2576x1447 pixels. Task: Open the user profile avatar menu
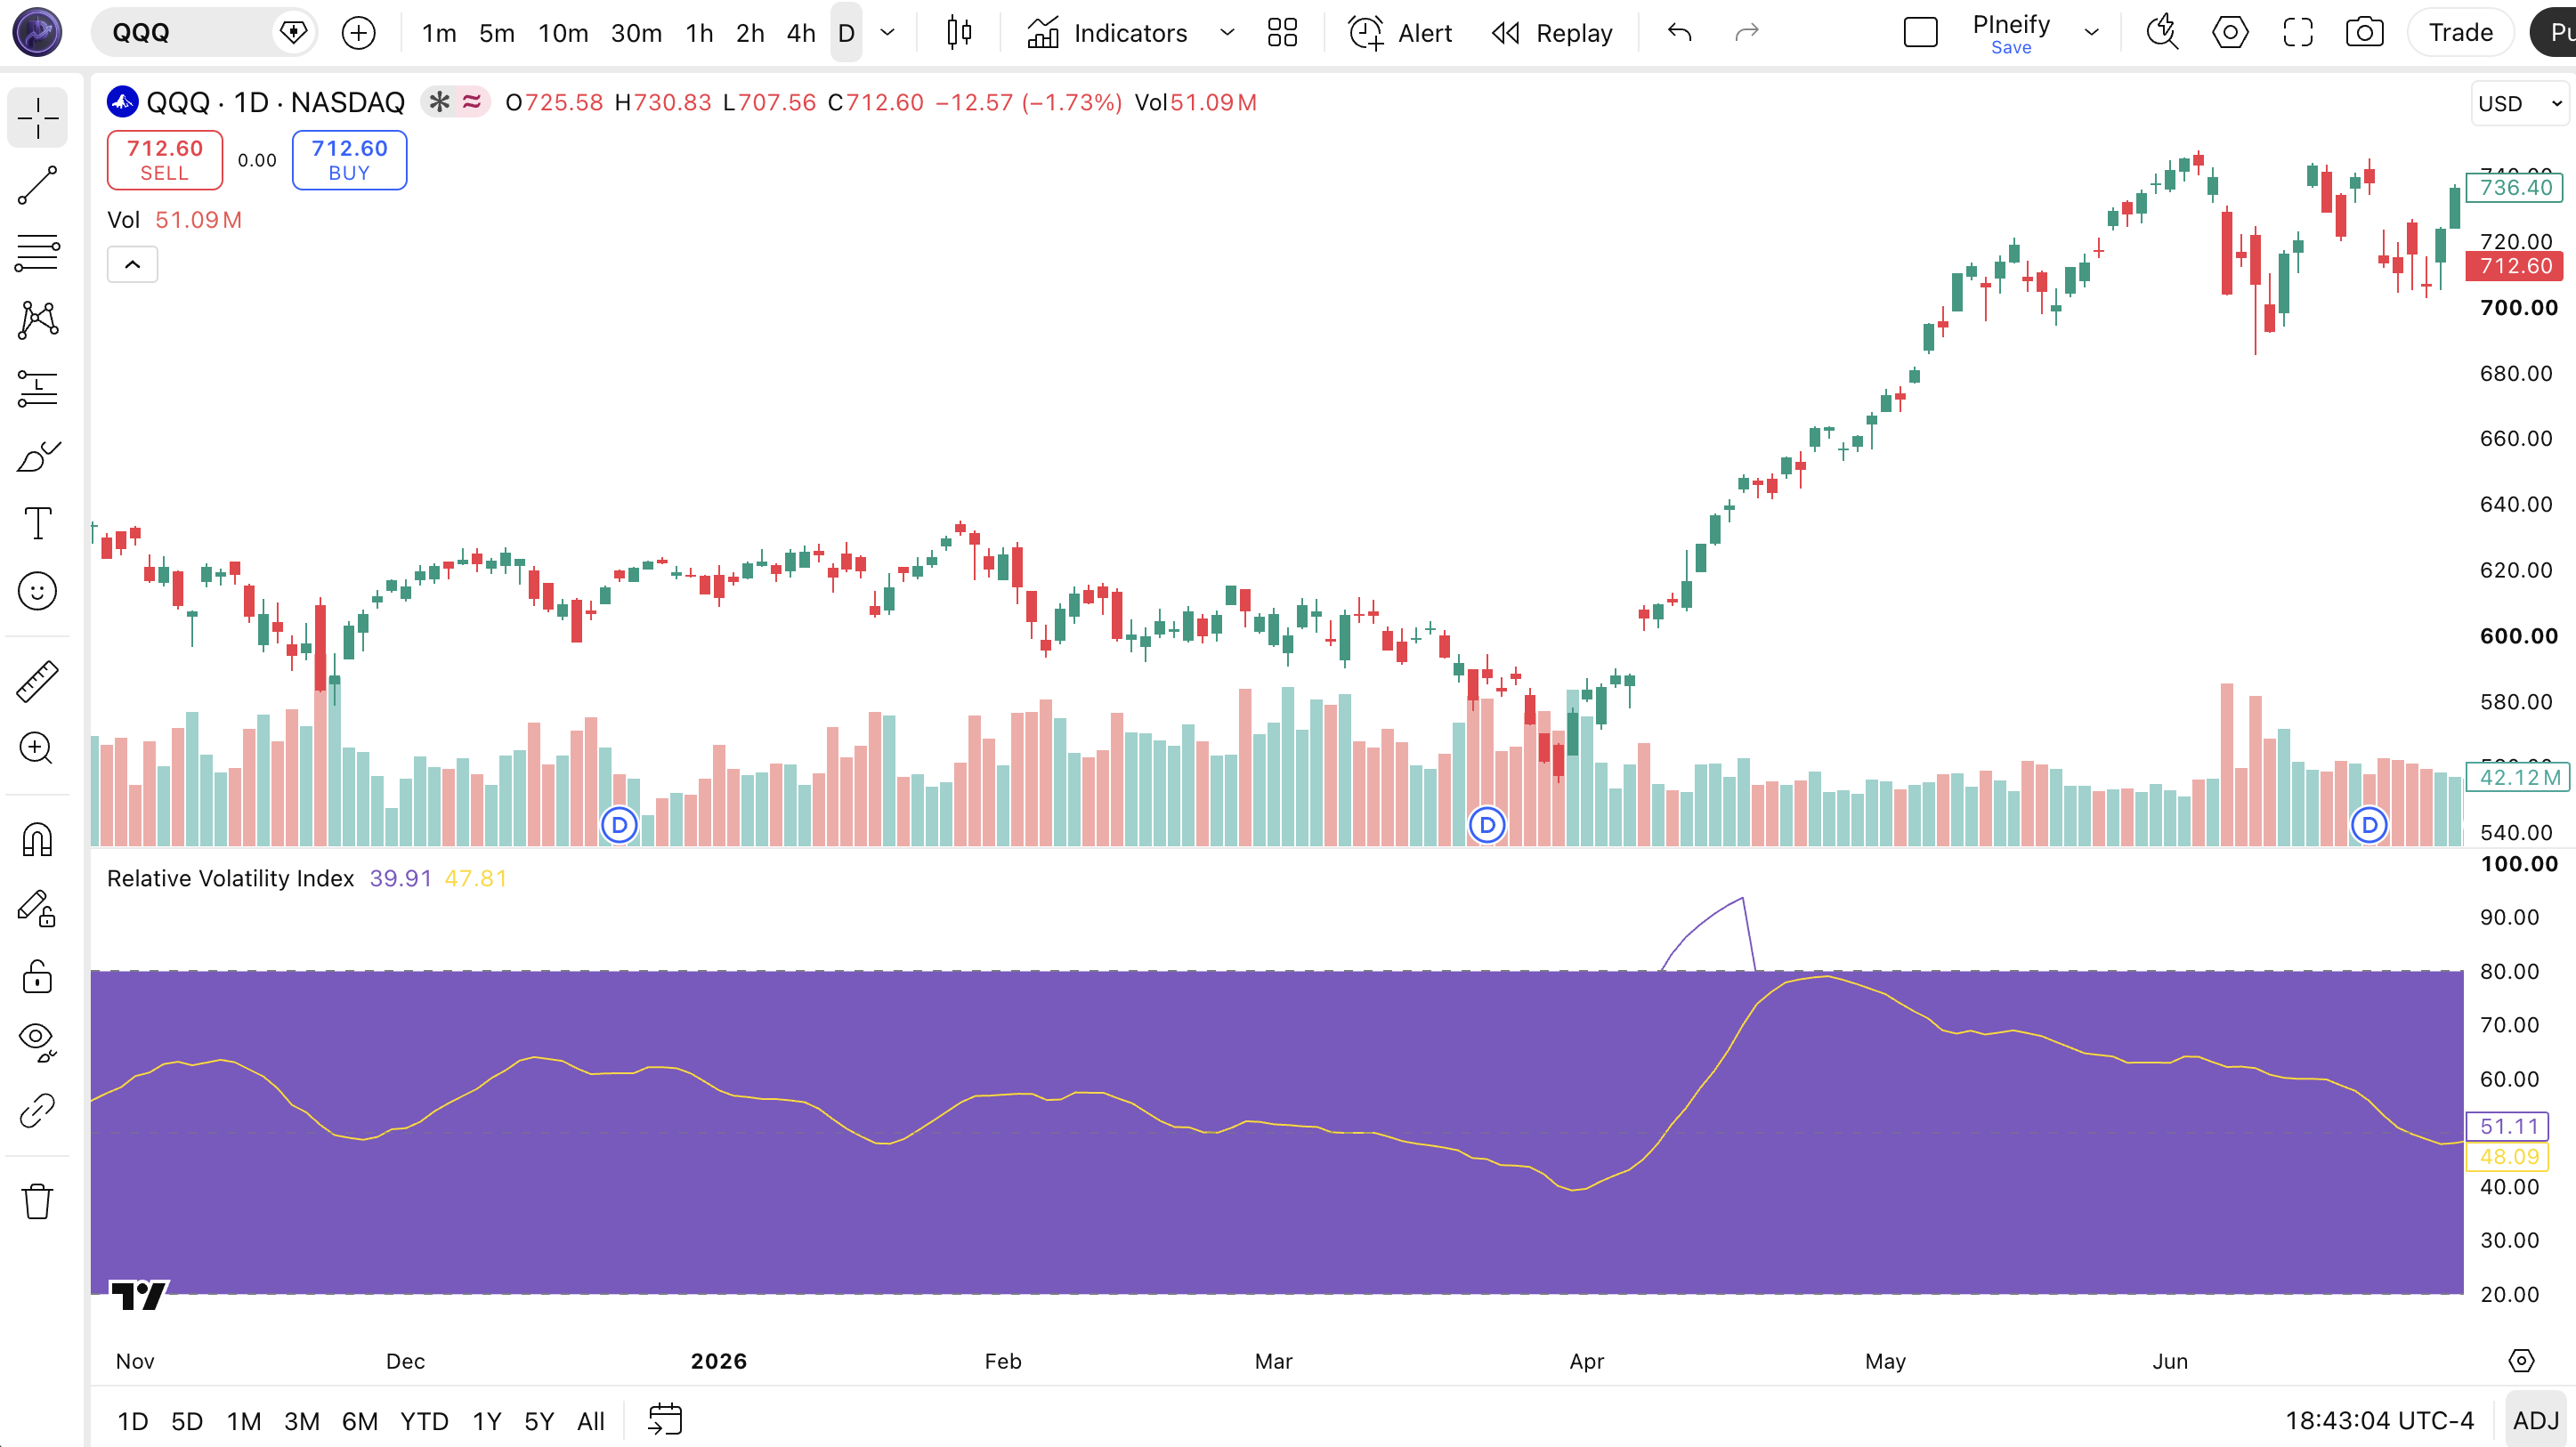(37, 31)
